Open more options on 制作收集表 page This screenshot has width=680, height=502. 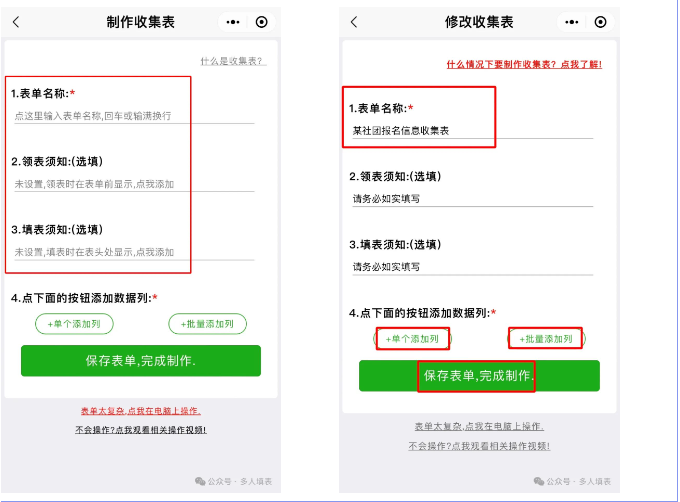[233, 22]
